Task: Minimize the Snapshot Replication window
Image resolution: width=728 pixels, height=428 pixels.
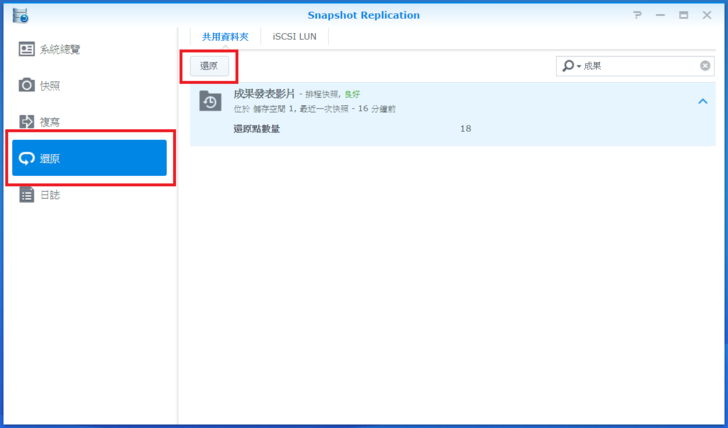Action: point(660,15)
